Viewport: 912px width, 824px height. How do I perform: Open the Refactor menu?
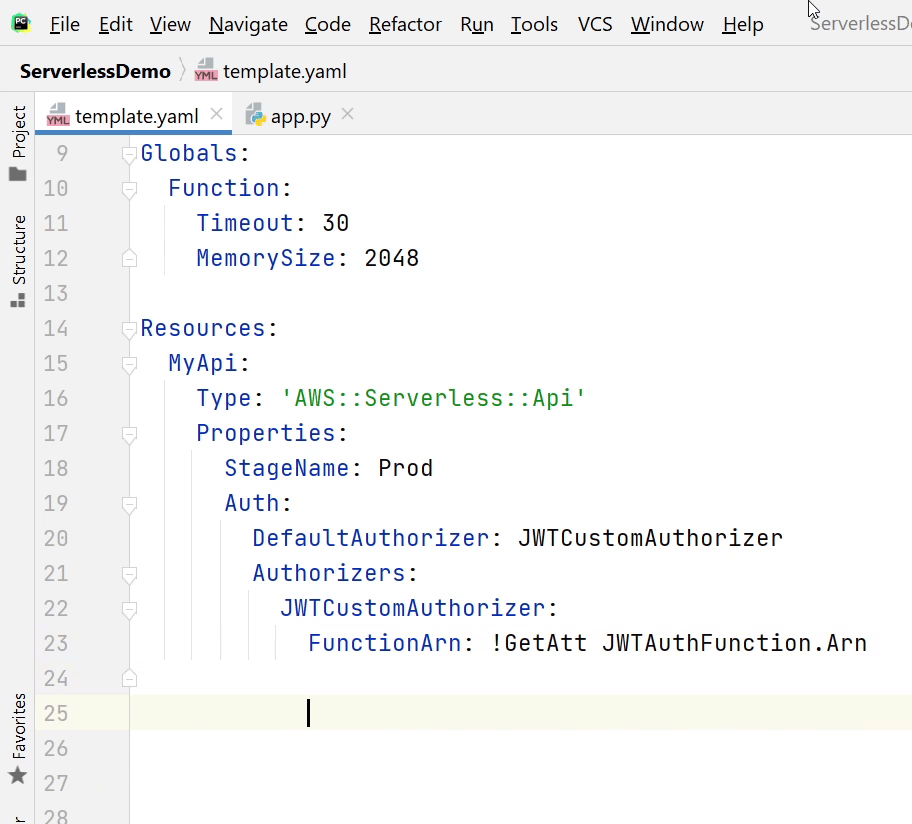(x=405, y=24)
